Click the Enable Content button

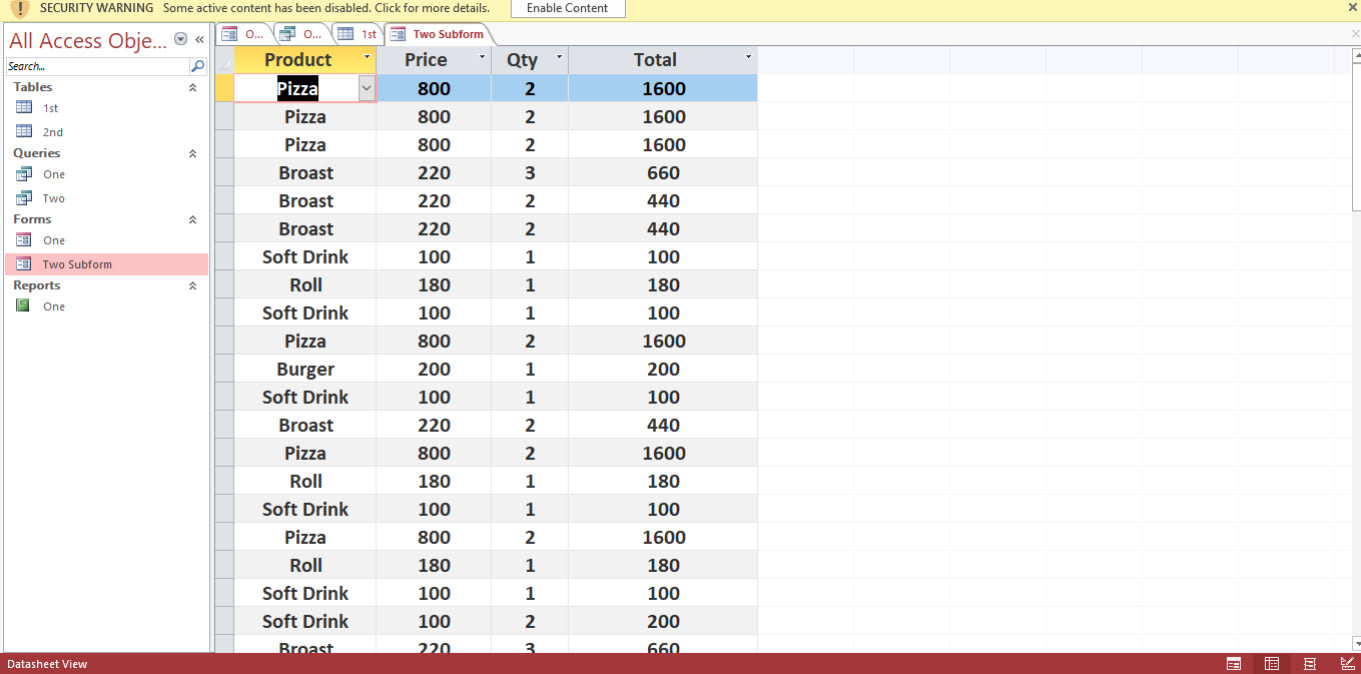pos(567,8)
